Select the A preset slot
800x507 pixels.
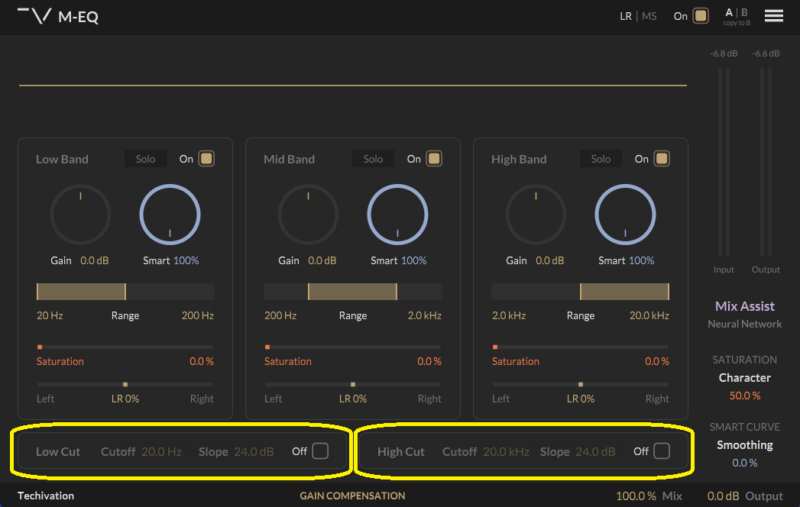[x=729, y=12]
